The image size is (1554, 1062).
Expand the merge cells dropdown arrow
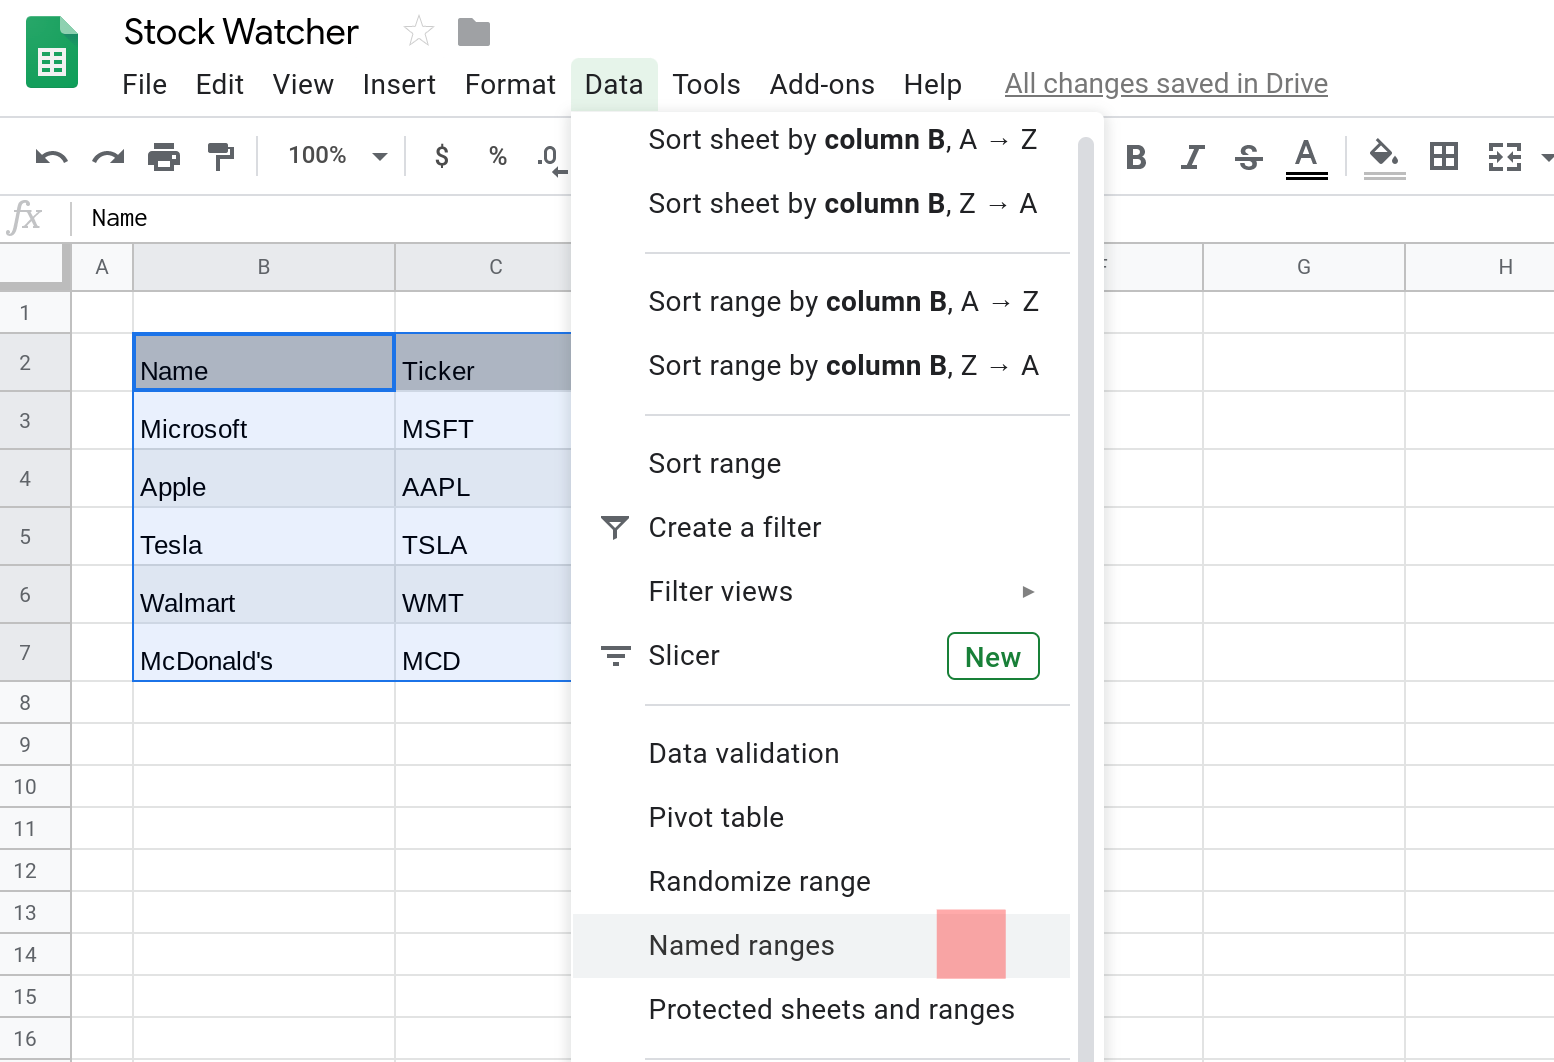(x=1546, y=157)
